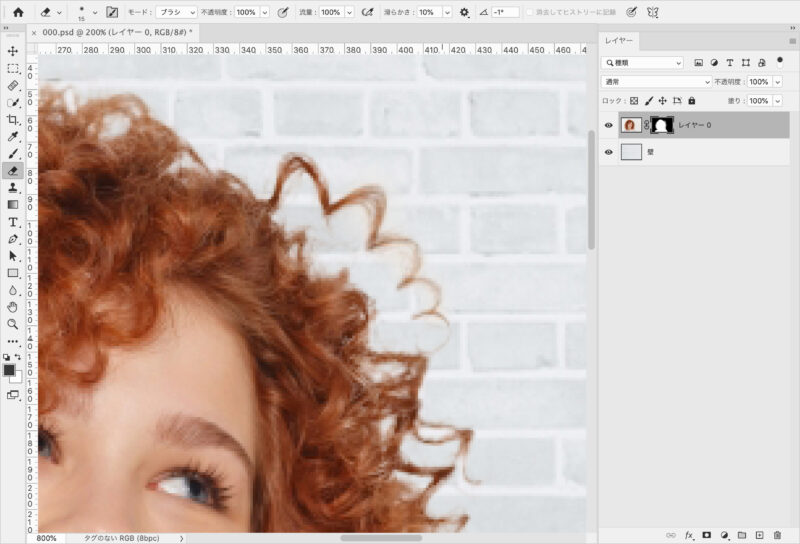Image resolution: width=800 pixels, height=544 pixels.
Task: Toggle lock image pixels brush icon
Action: (648, 101)
